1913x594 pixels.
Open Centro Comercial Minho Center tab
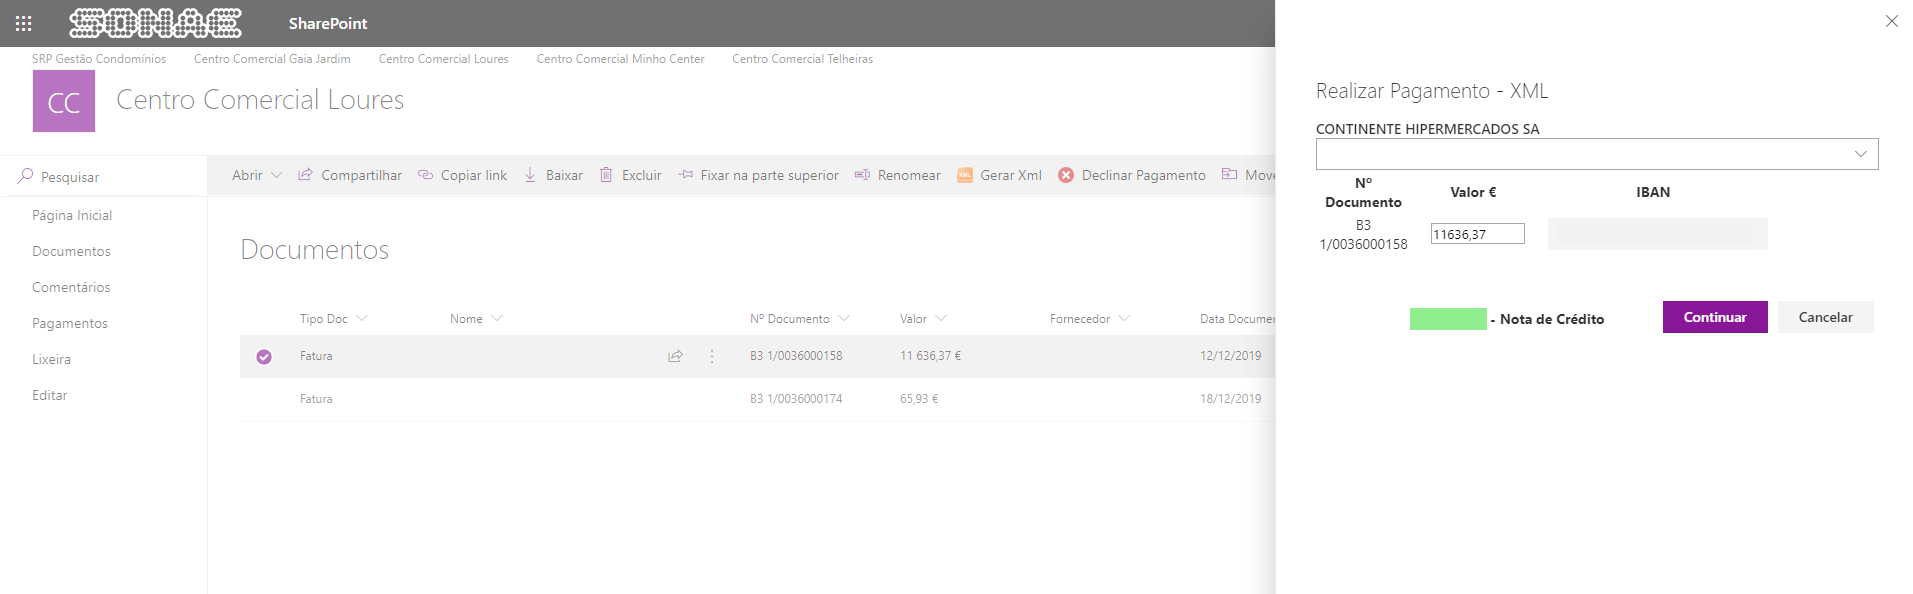click(x=620, y=59)
